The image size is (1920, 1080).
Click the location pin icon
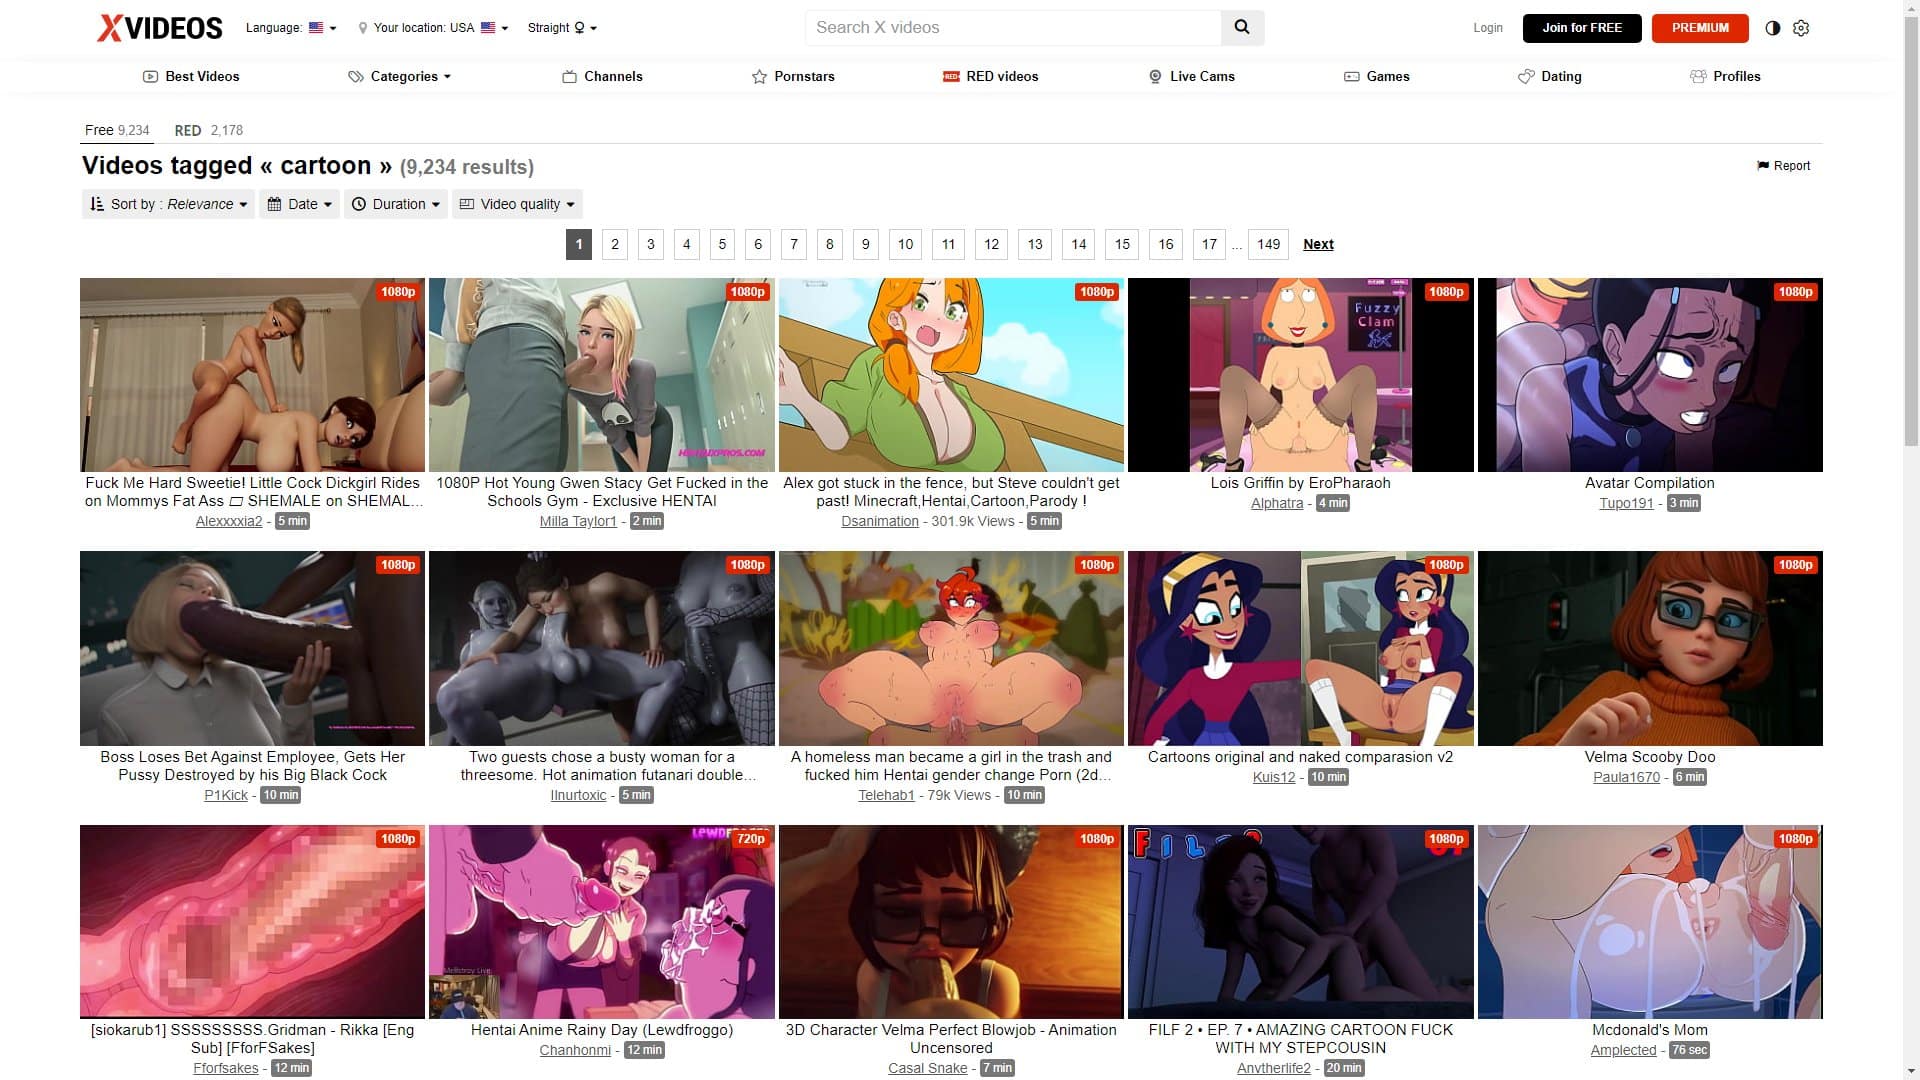364,28
